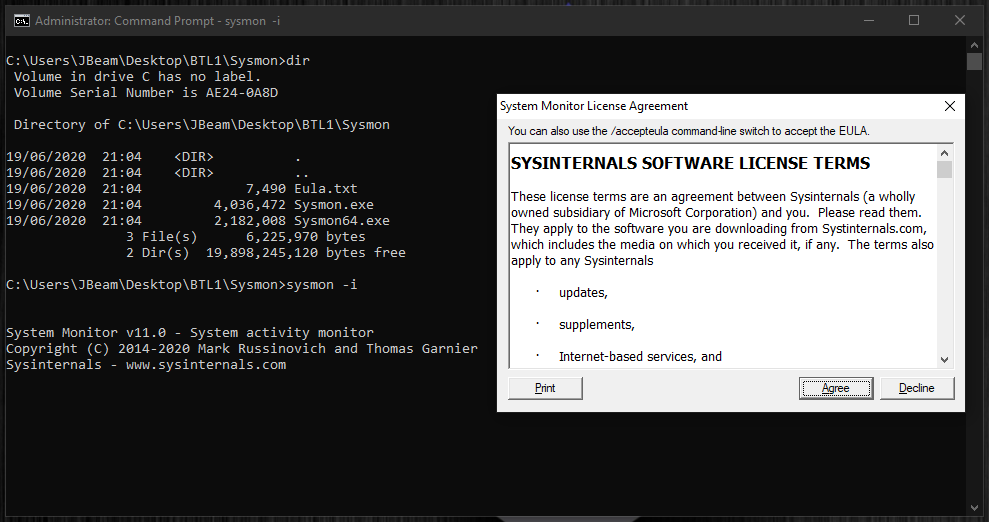Click Command Prompt scrollbar down arrow
The height and width of the screenshot is (522, 989).
pos(974,508)
